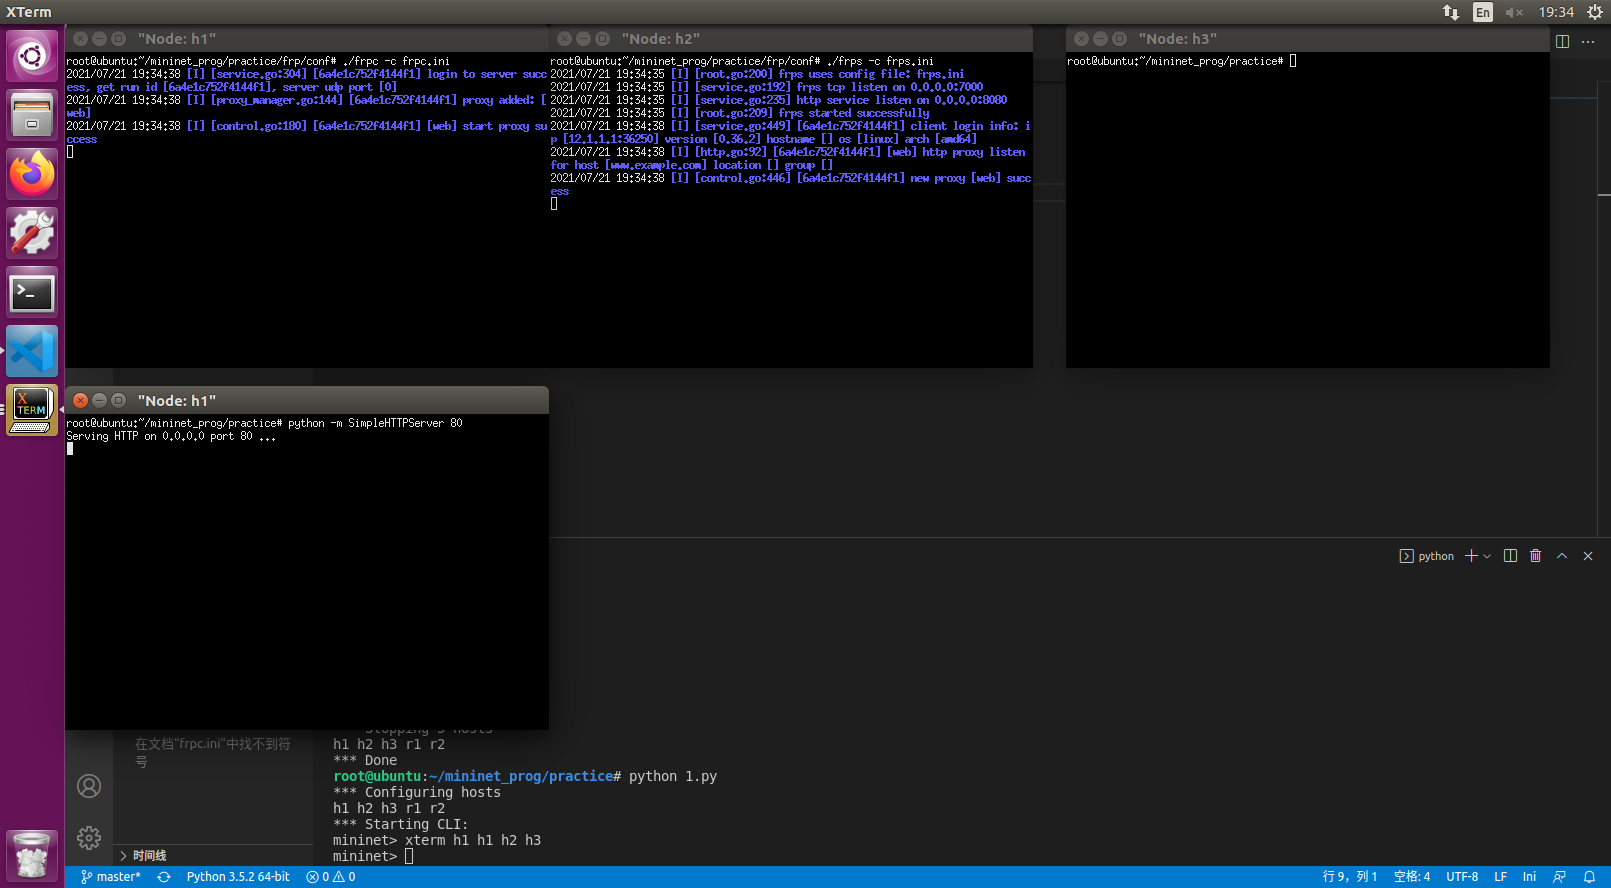The image size is (1611, 888).
Task: Toggle the muted sound indicator
Action: (x=1514, y=12)
